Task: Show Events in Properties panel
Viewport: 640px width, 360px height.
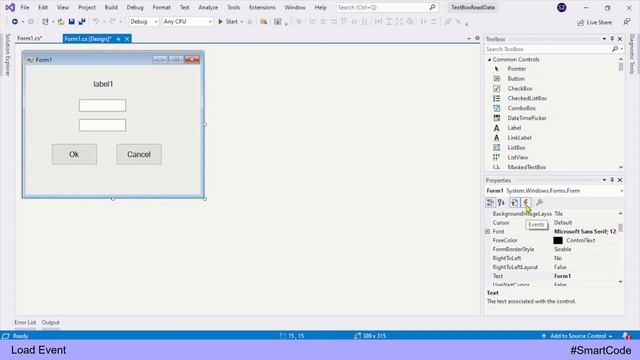Action: (526, 202)
